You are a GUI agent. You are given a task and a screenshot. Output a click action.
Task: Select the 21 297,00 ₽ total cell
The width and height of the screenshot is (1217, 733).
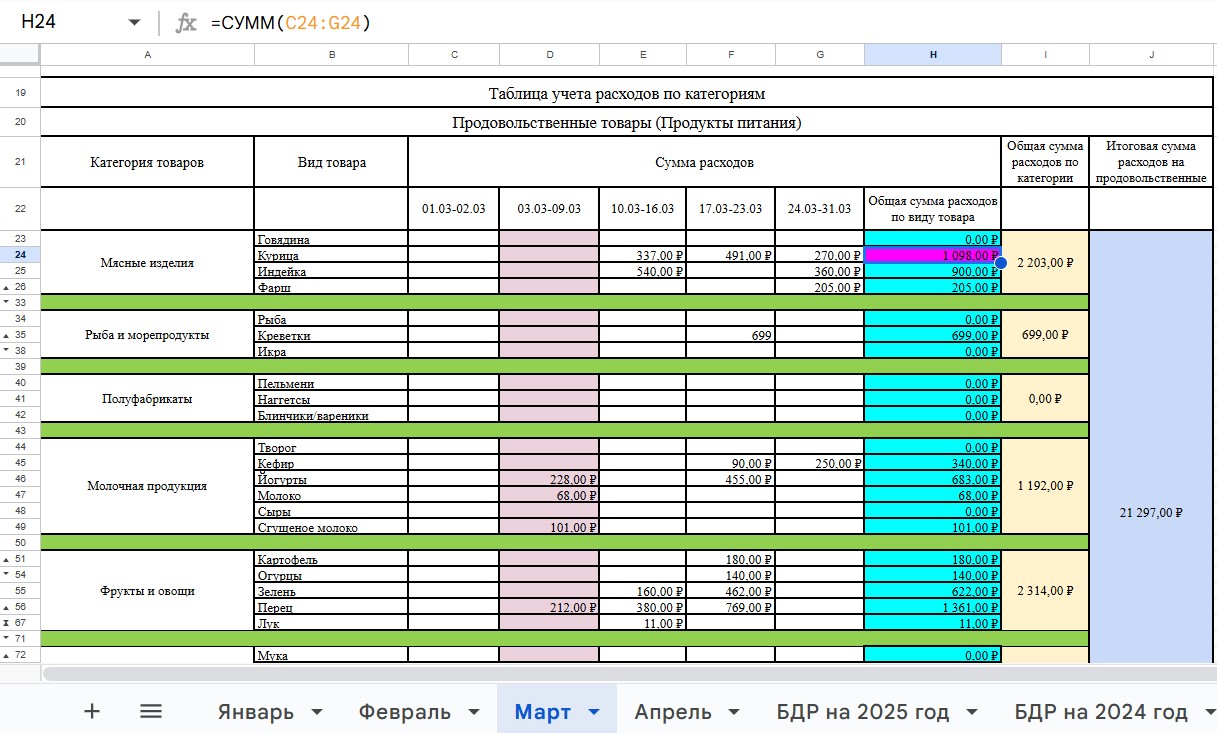click(x=1150, y=512)
